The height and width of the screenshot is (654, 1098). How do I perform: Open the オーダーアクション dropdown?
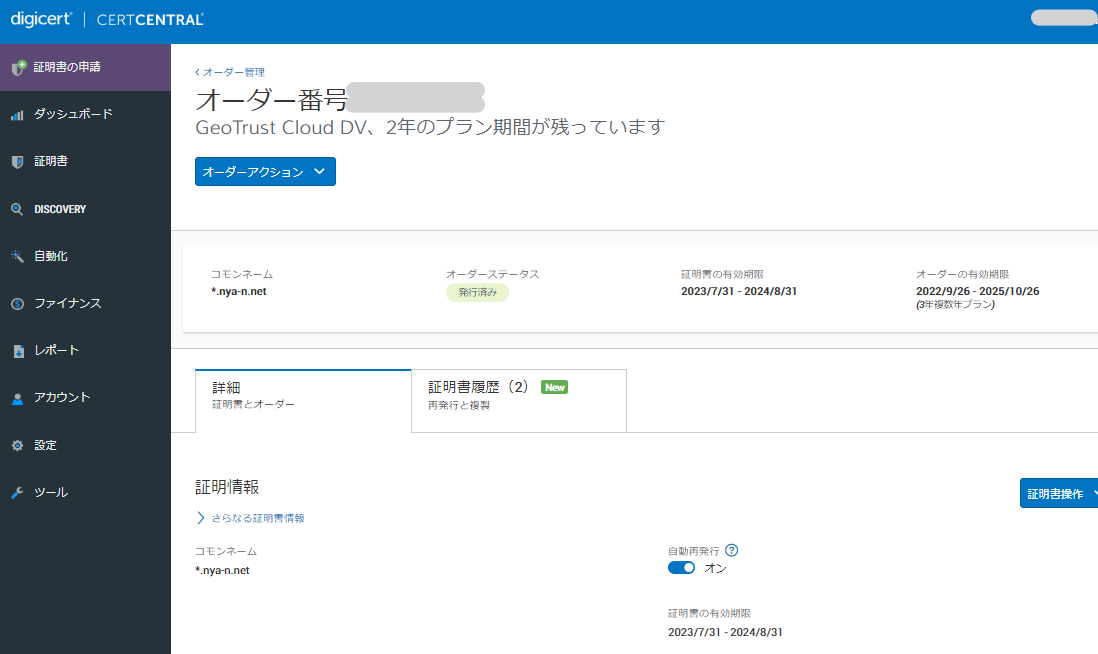click(x=265, y=172)
